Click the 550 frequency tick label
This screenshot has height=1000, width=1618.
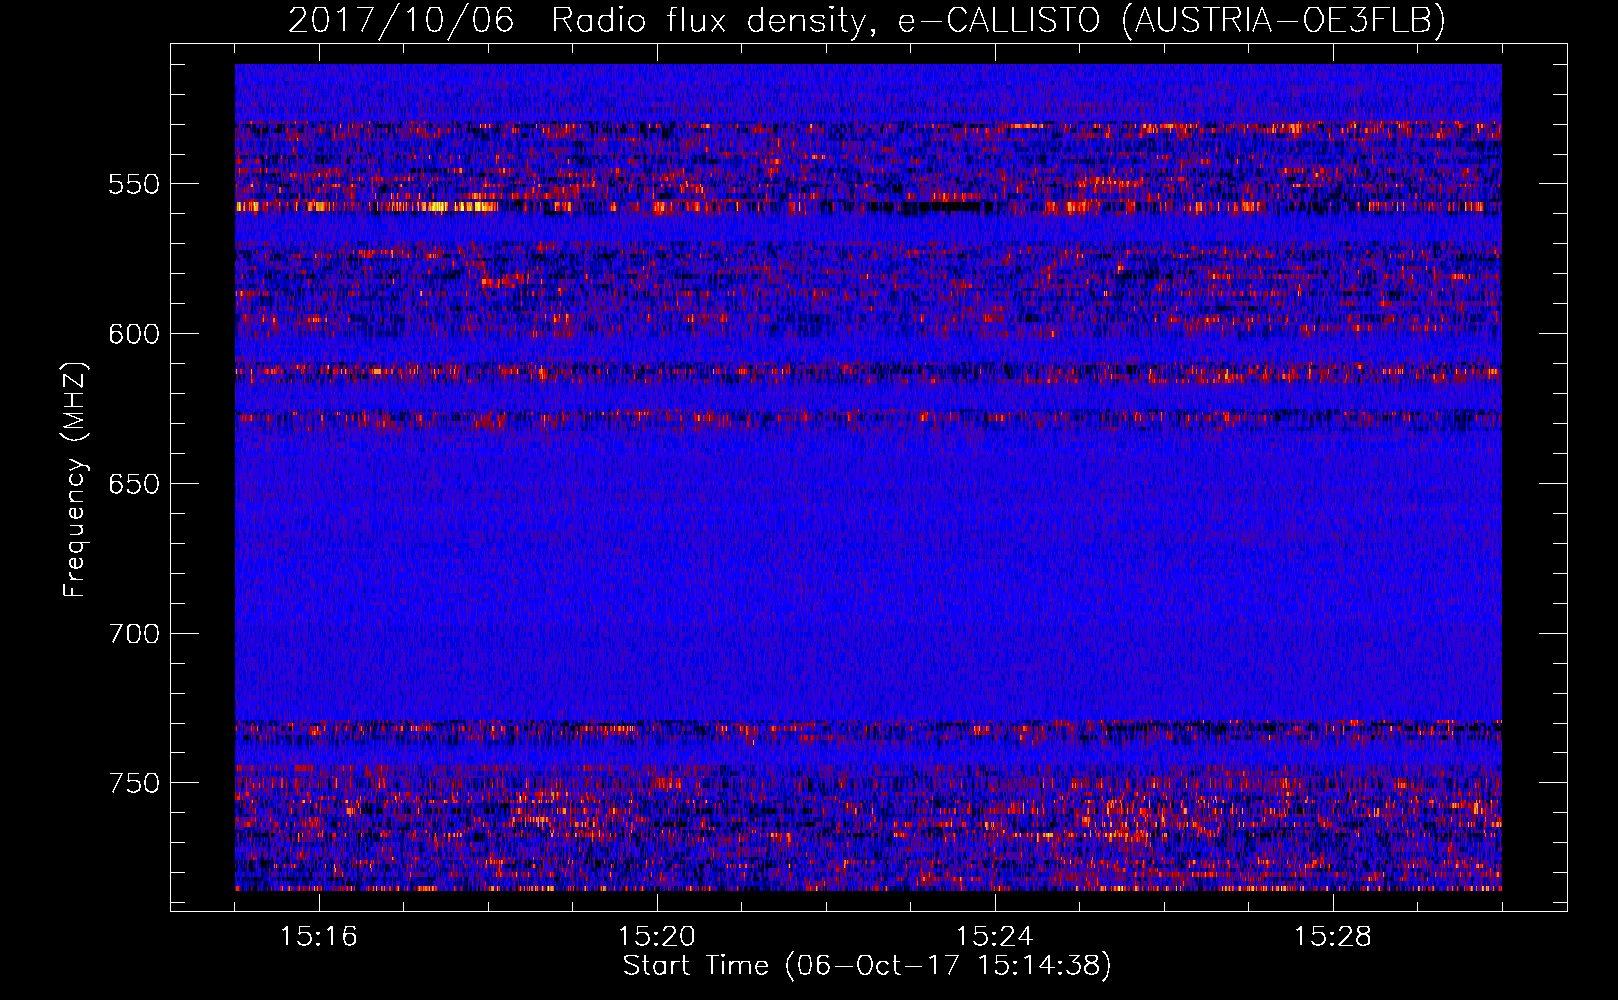tap(134, 184)
